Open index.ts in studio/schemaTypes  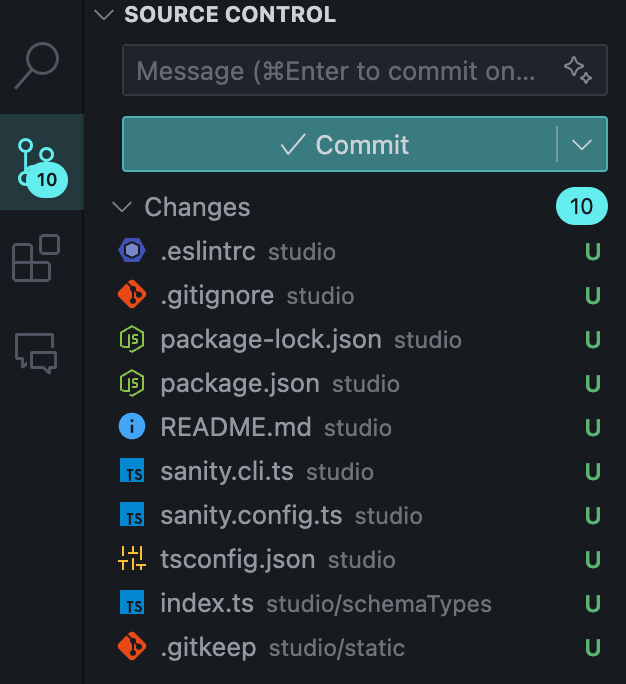(207, 604)
